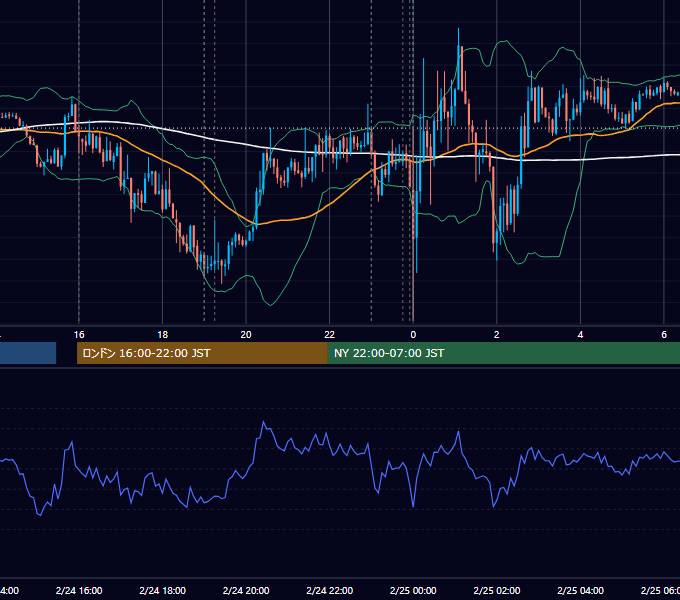The image size is (680, 600).
Task: Click the 2/24 16:00 time label
Action: [79, 590]
